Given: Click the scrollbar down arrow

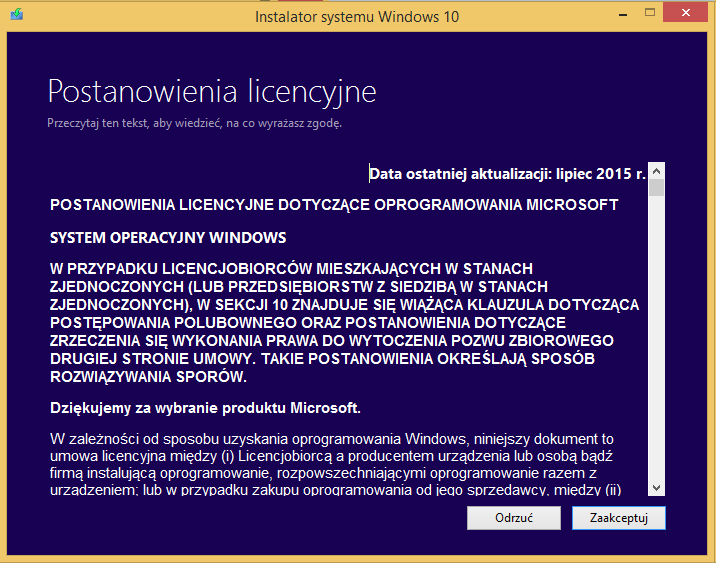Looking at the screenshot, I should click(x=656, y=487).
